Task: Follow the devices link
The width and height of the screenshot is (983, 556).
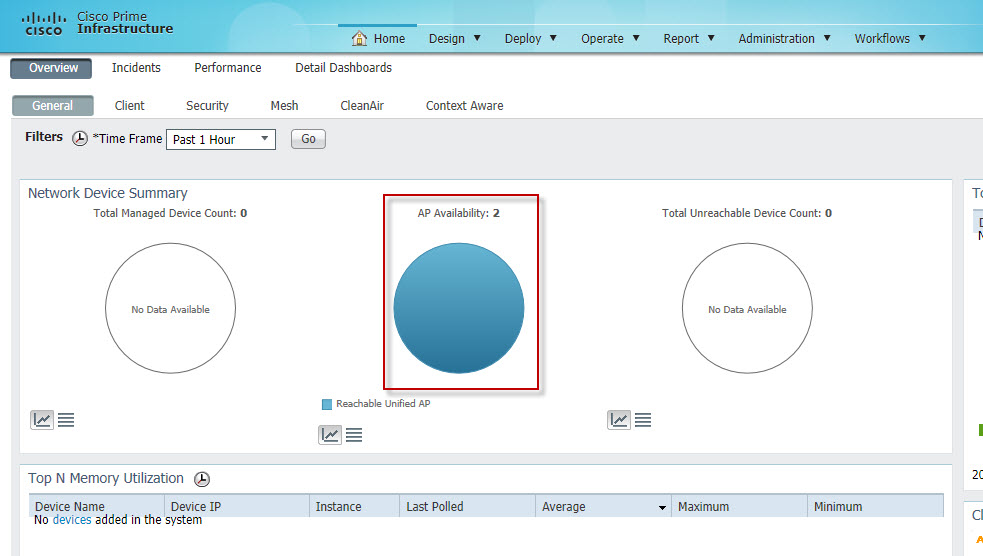Action: click(x=72, y=520)
